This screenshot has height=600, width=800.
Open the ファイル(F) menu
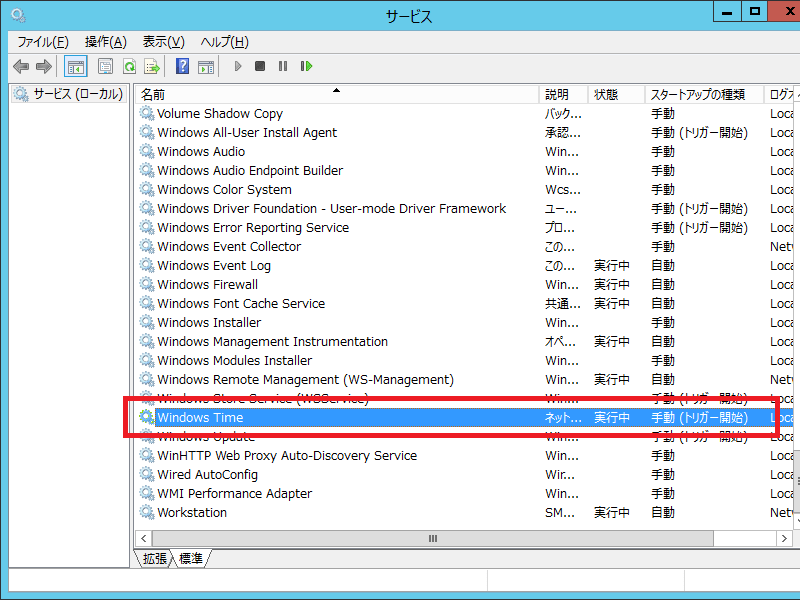coord(43,42)
